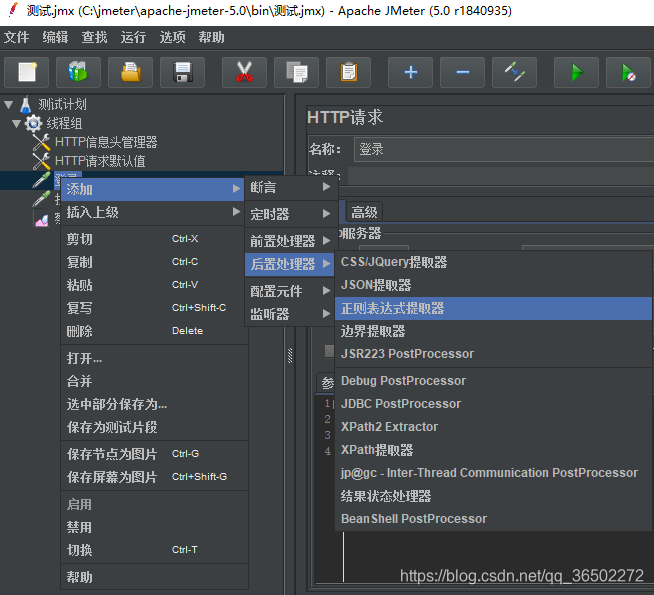Add Debug PostProcessor

[x=493, y=381]
